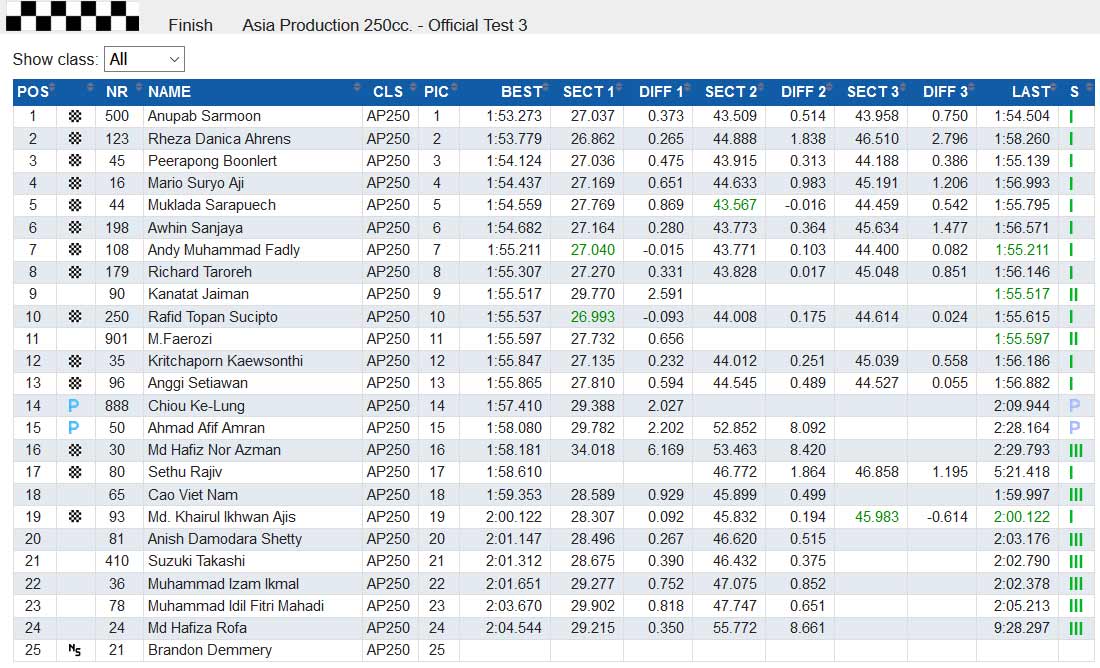Click checkered flag for Rafid Topan Sucipto
The width and height of the screenshot is (1100, 668).
click(75, 317)
